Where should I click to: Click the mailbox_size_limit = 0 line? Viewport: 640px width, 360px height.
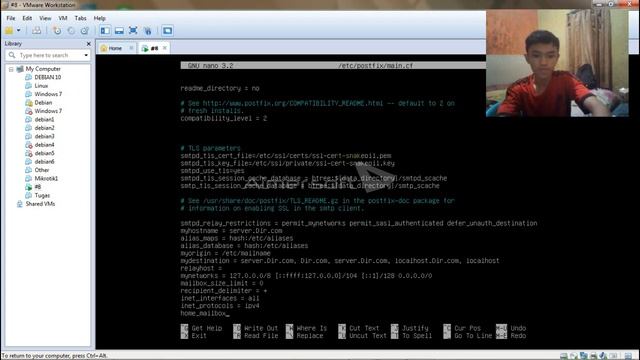click(x=222, y=283)
